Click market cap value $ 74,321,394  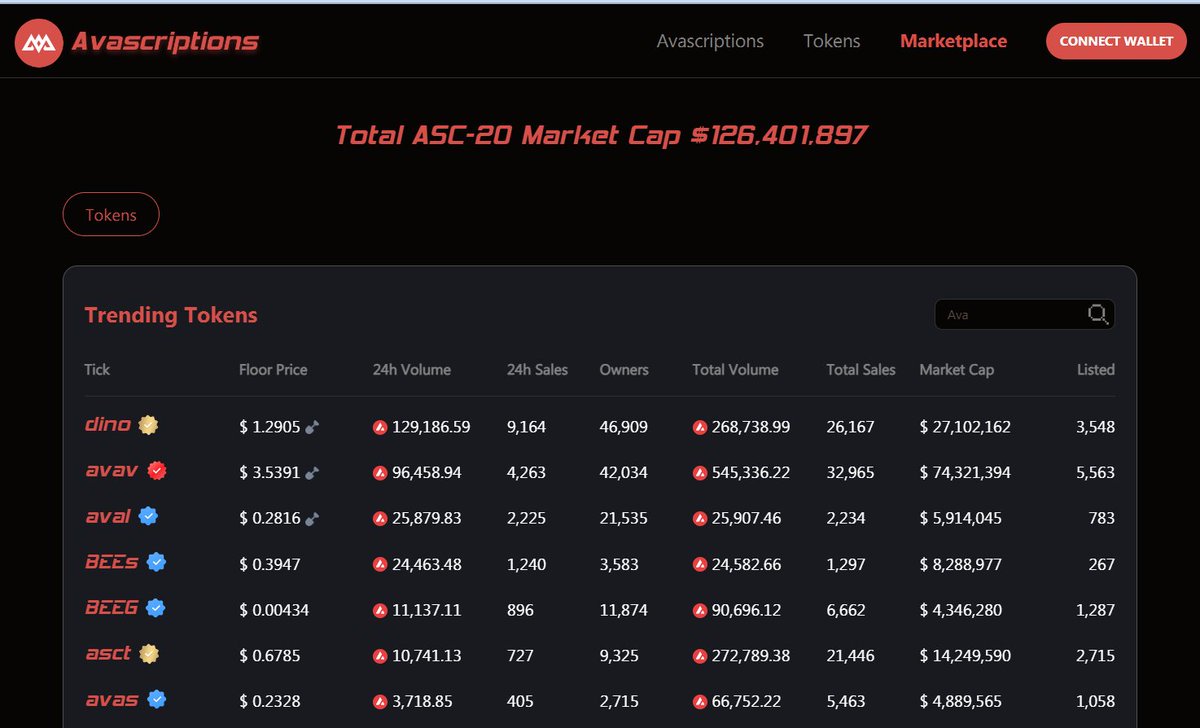pos(965,473)
